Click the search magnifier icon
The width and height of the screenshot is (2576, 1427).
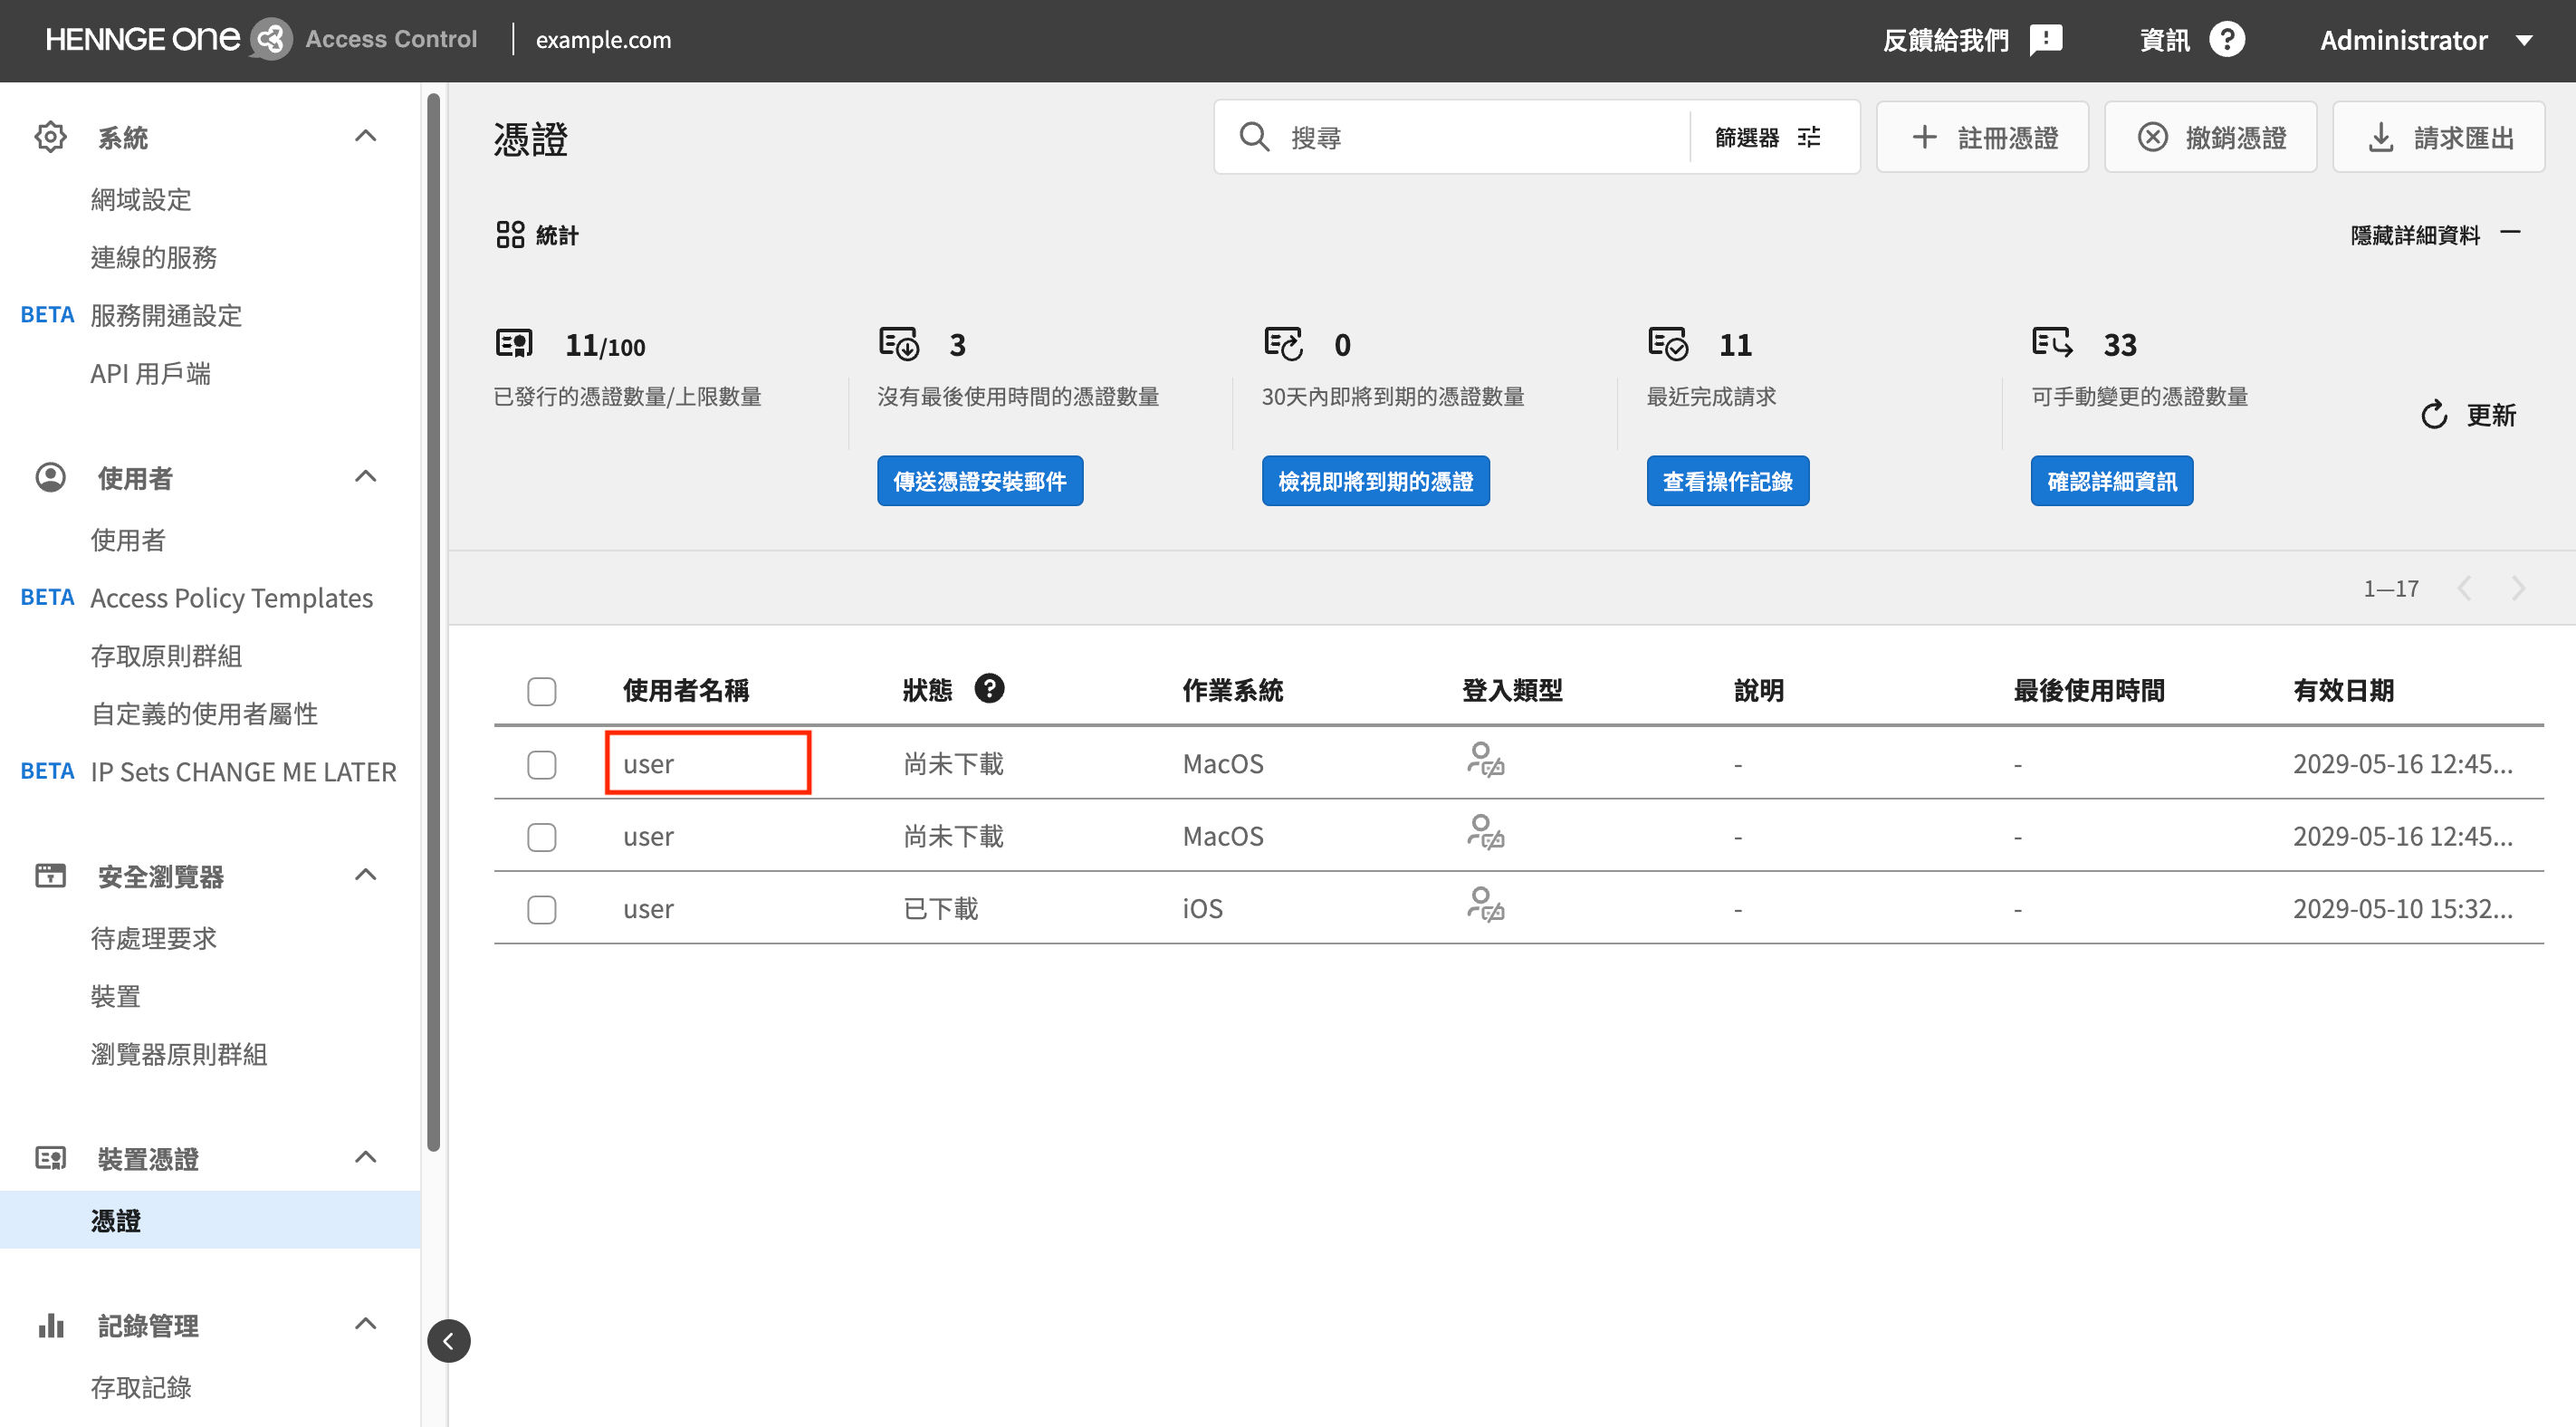tap(1254, 137)
